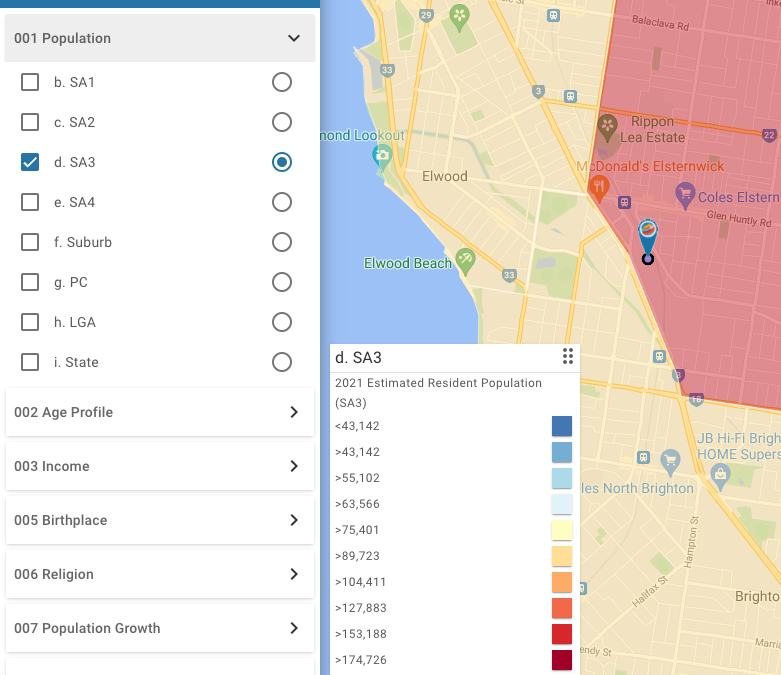This screenshot has width=781, height=675.
Task: Enable the b. SA1 checkbox
Action: (x=31, y=82)
